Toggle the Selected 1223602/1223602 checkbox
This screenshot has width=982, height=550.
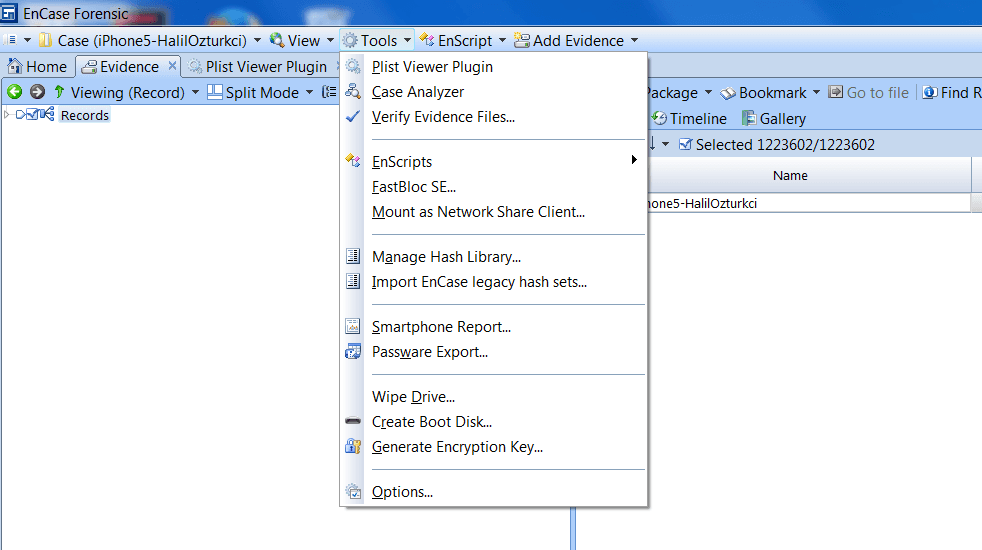click(685, 145)
